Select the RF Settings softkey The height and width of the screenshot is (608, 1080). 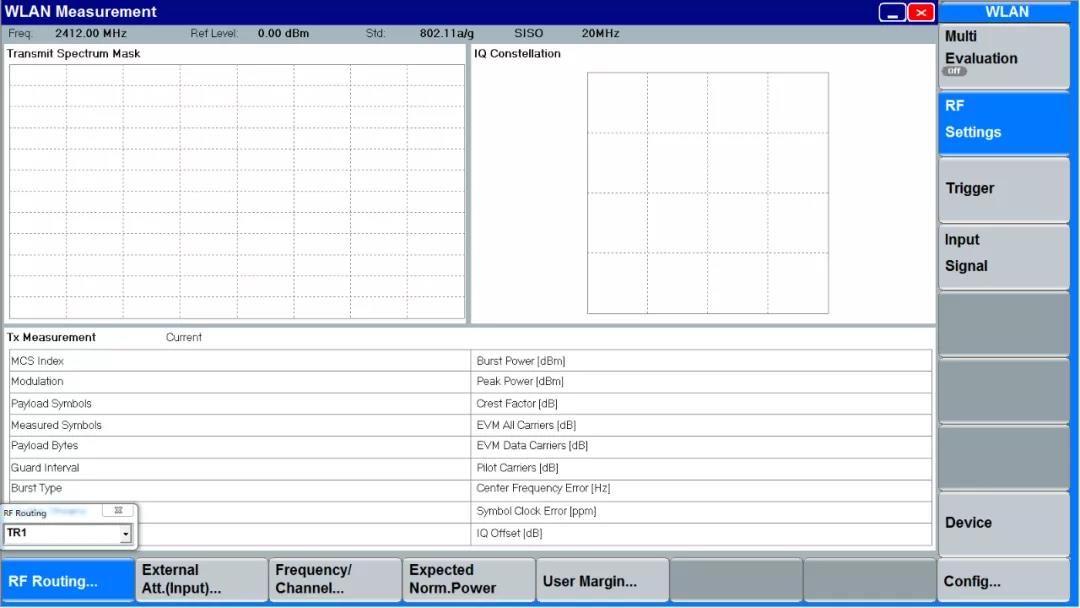point(1003,119)
